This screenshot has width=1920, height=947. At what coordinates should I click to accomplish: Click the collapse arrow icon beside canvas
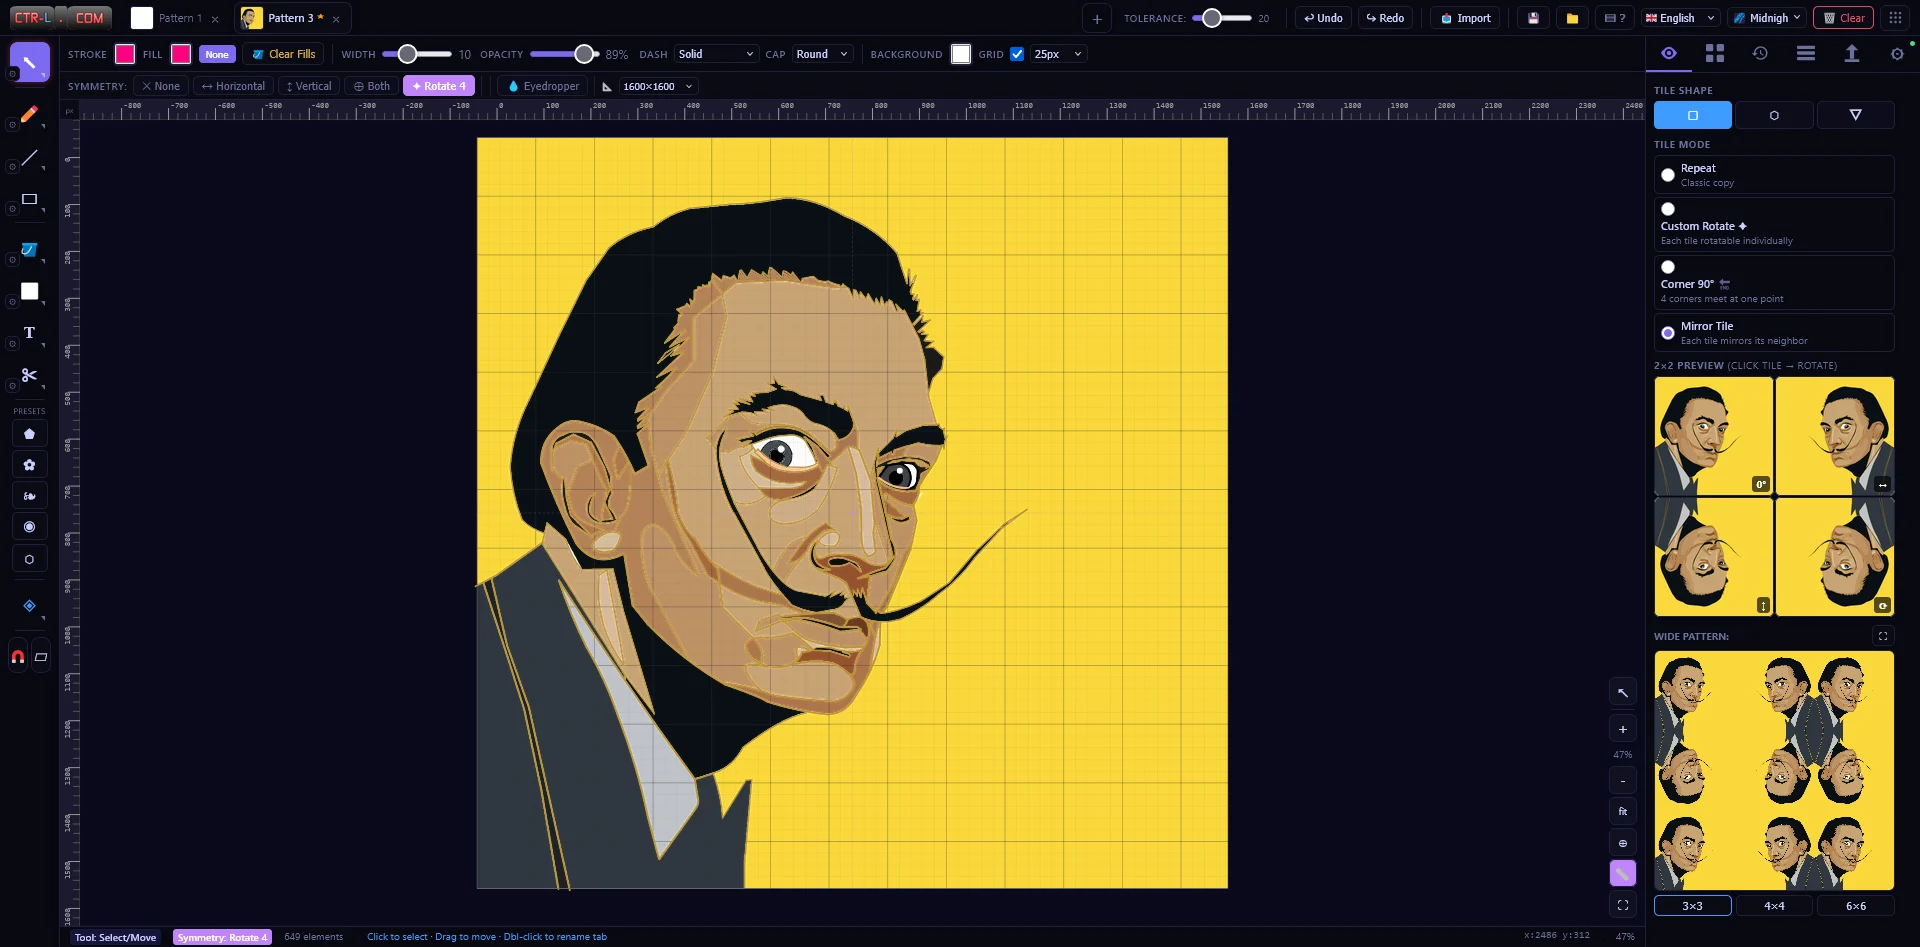point(1623,692)
